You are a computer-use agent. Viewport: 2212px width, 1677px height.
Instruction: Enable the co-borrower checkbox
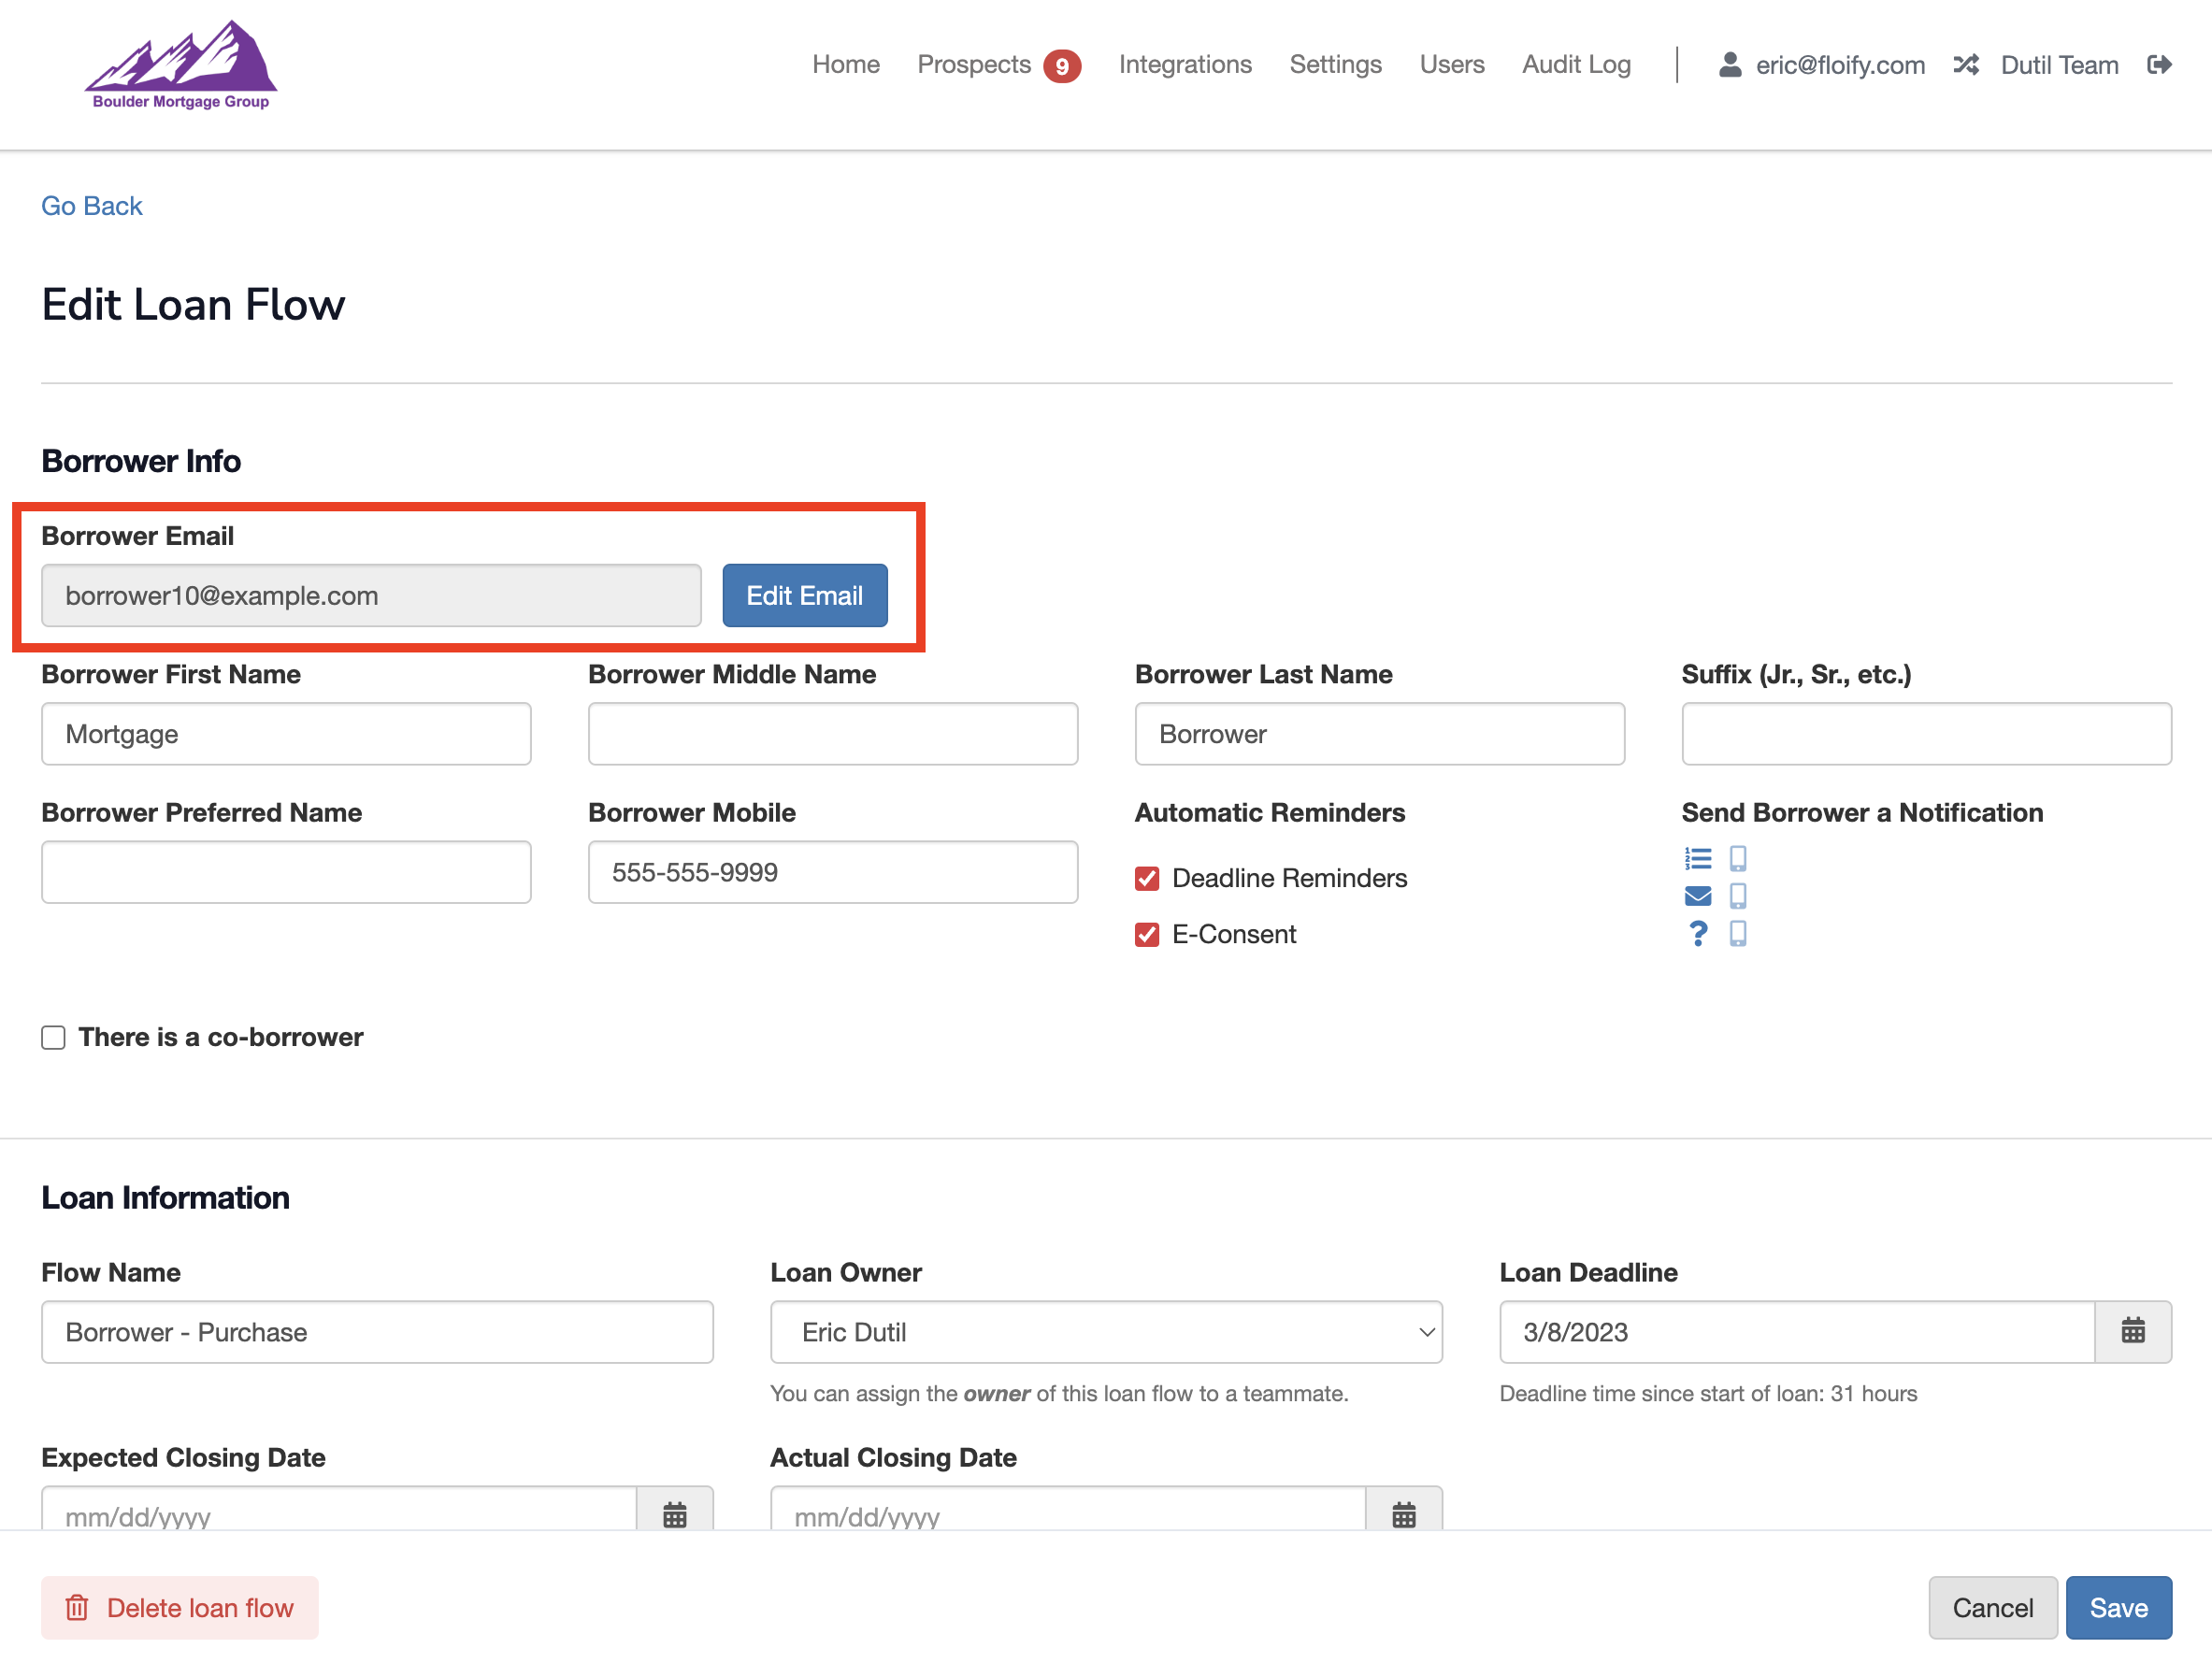click(x=54, y=1037)
